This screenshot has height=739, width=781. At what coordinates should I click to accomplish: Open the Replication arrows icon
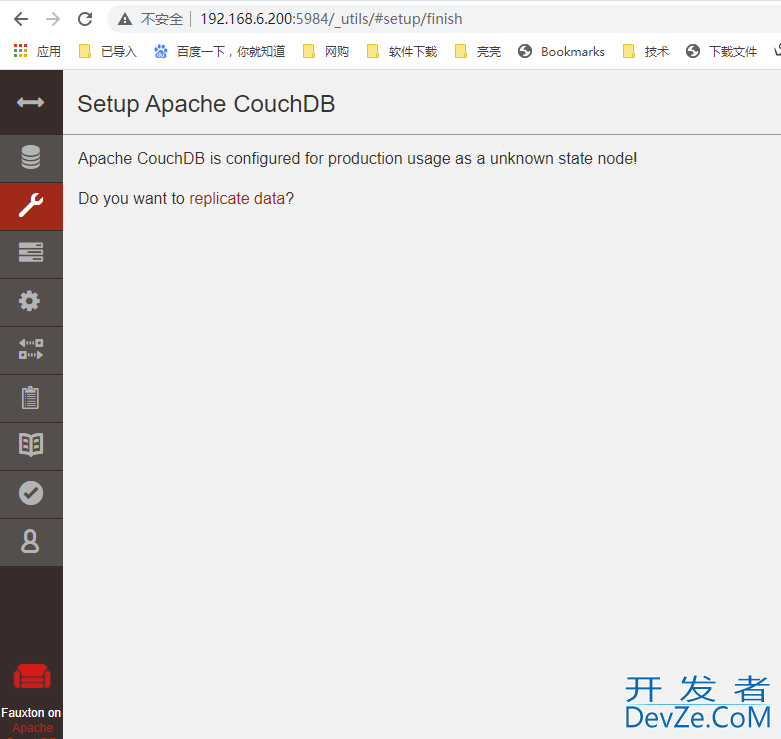(x=31, y=350)
